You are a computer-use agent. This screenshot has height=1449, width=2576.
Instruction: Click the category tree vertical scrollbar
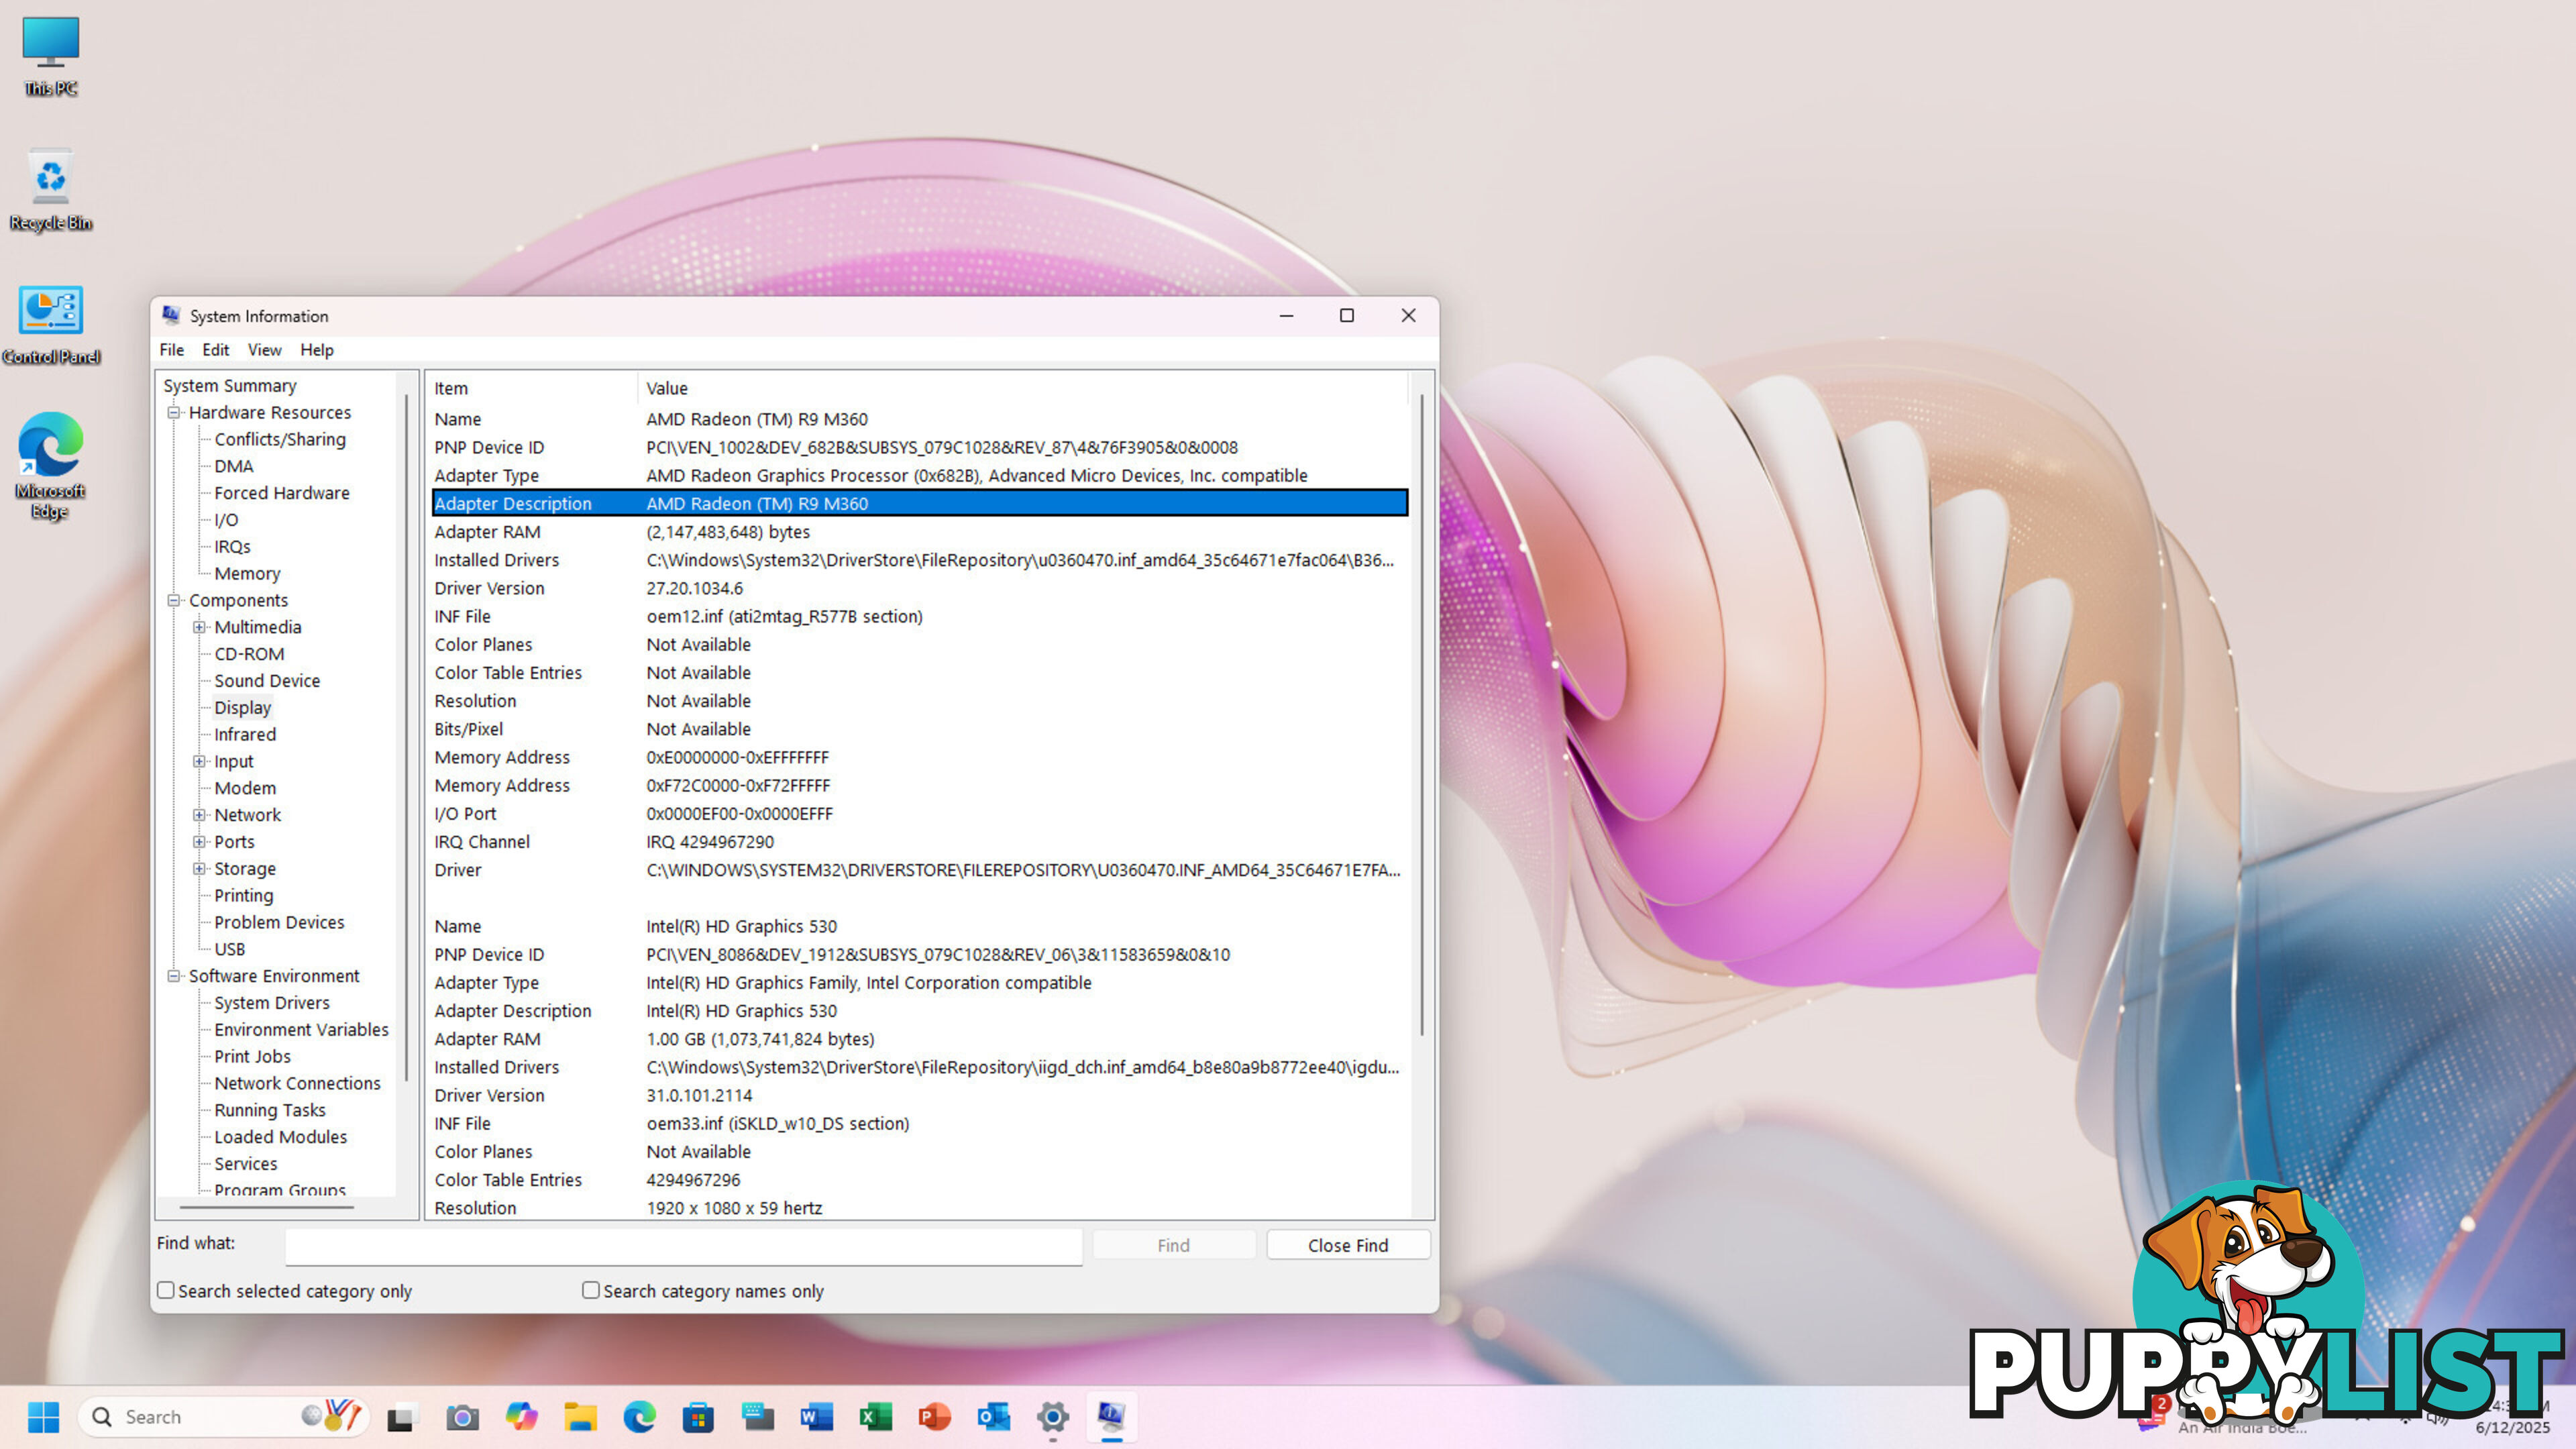point(406,738)
